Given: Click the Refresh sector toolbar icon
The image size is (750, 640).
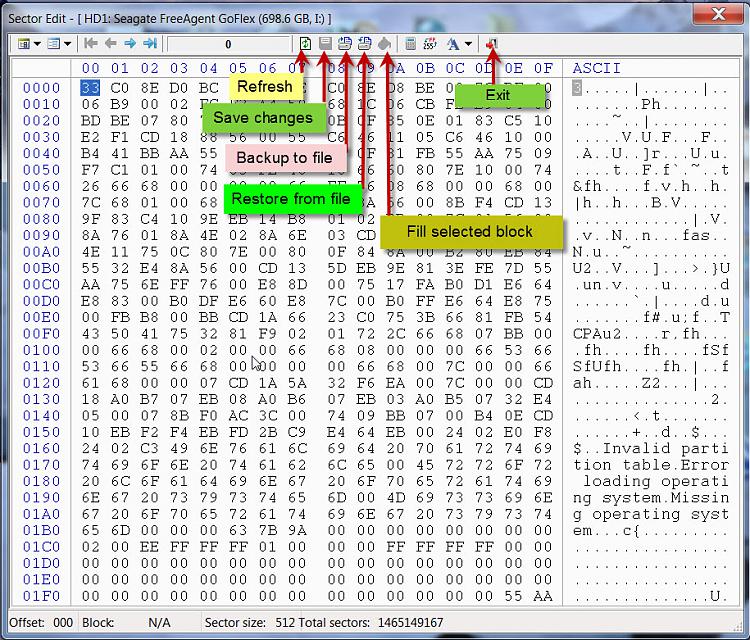Looking at the screenshot, I should [x=305, y=44].
